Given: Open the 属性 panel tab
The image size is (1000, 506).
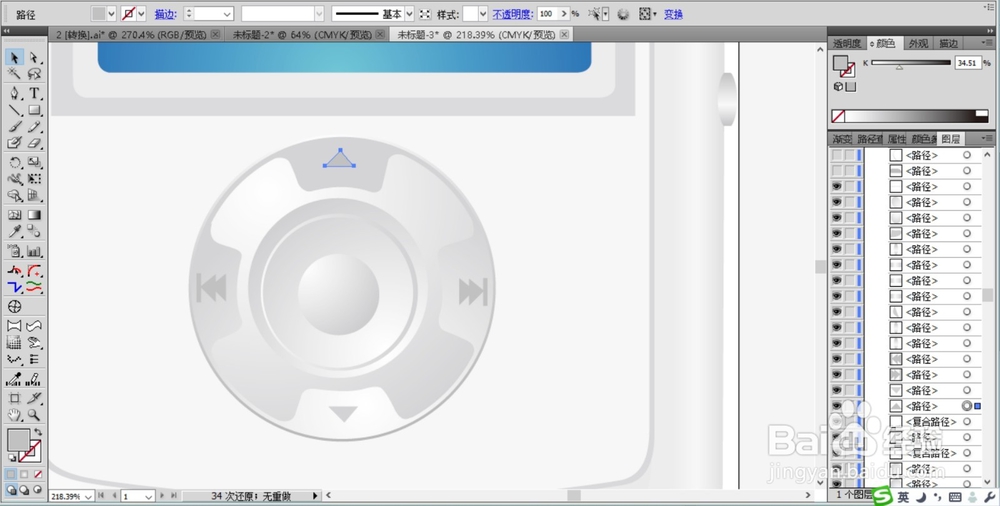Looking at the screenshot, I should pyautogui.click(x=896, y=138).
